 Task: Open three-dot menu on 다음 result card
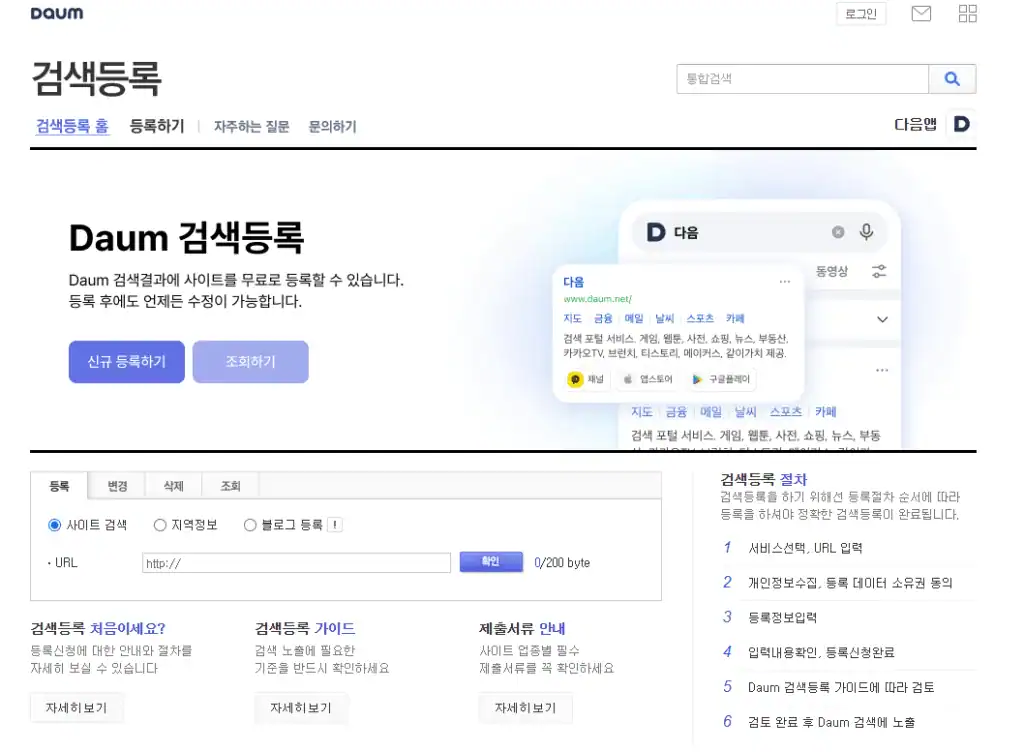pyautogui.click(x=785, y=282)
